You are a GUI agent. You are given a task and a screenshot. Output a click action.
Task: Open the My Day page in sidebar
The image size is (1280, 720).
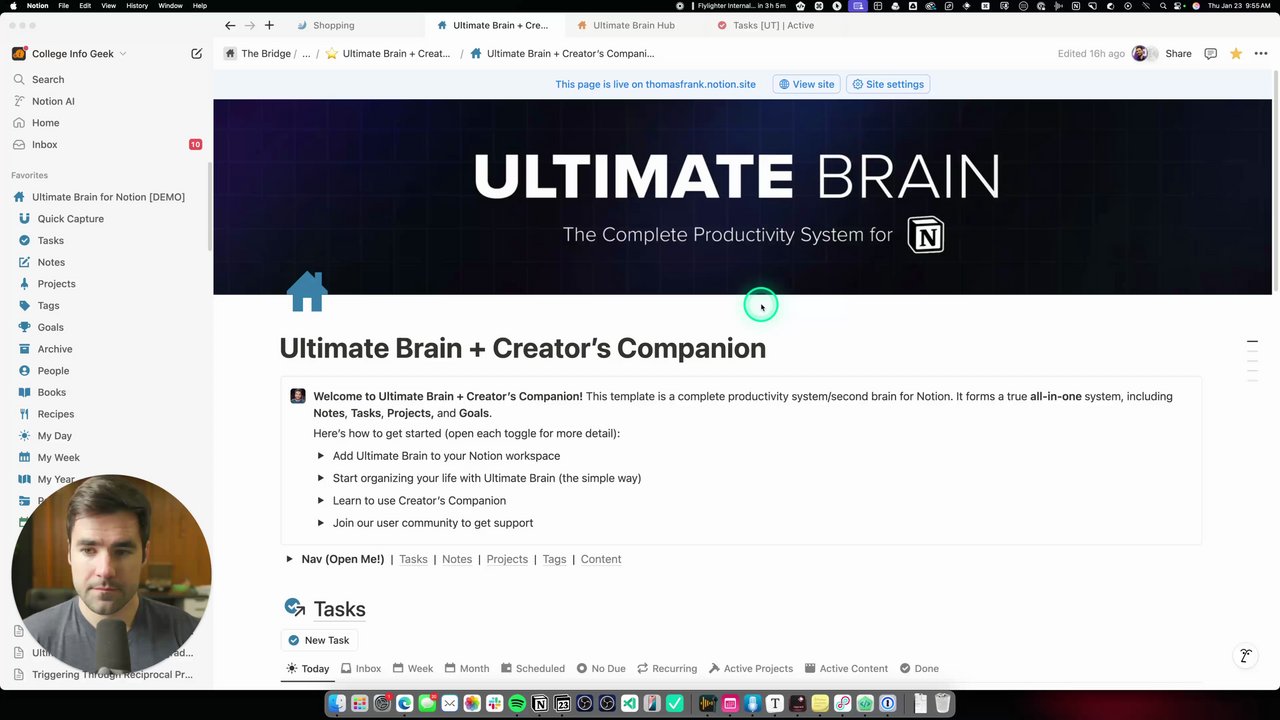[55, 436]
